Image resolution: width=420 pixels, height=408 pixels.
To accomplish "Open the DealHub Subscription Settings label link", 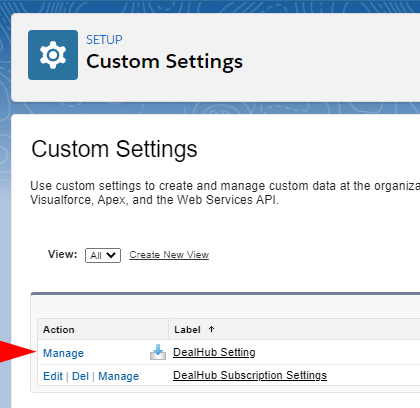I will [250, 375].
